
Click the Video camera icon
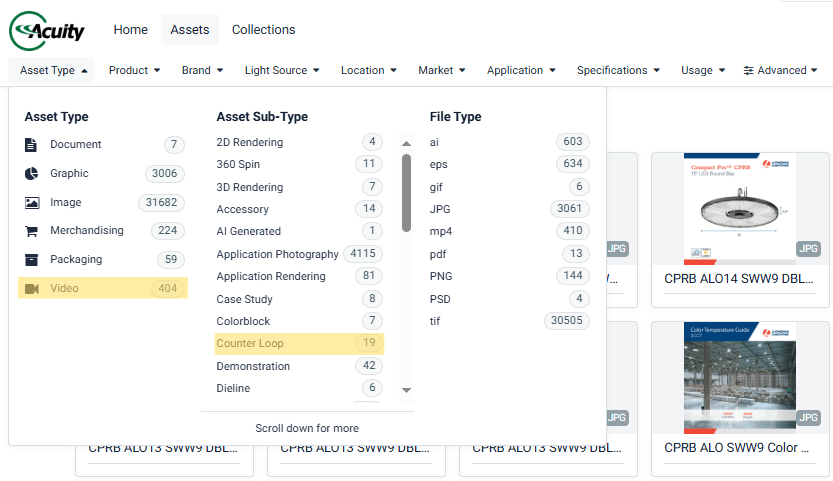pyautogui.click(x=31, y=289)
